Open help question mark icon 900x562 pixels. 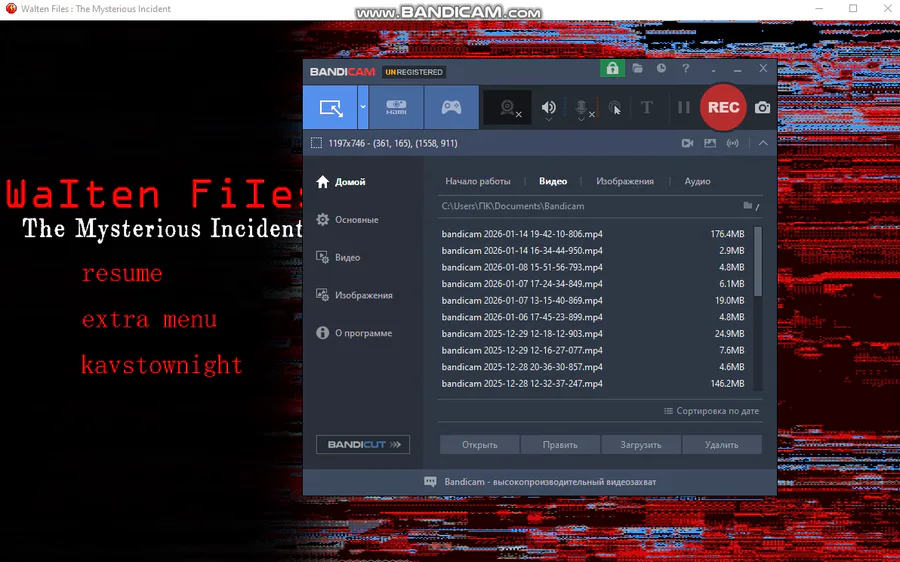[685, 68]
